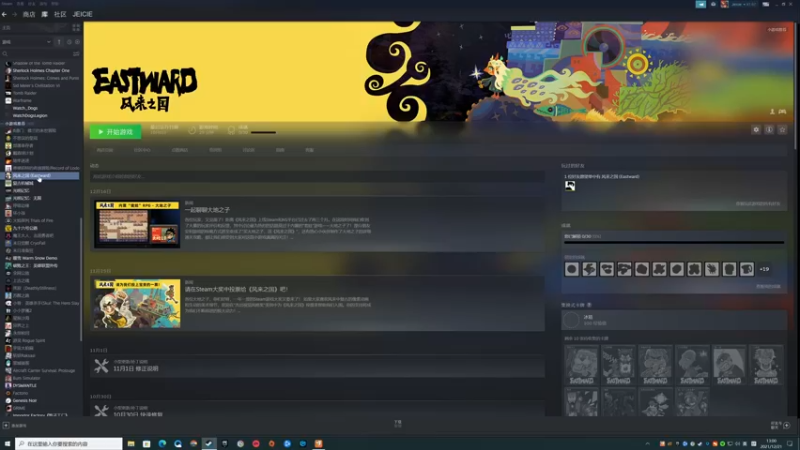Viewport: 800px width, 450px height.
Task: Open advanced filter sliders icon by search
Action: coord(76,54)
